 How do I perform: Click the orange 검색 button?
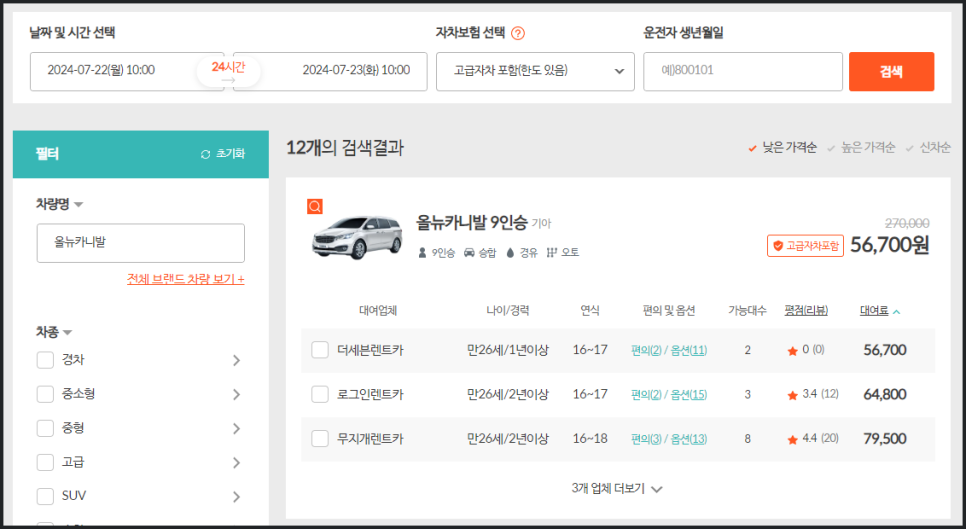coord(891,71)
